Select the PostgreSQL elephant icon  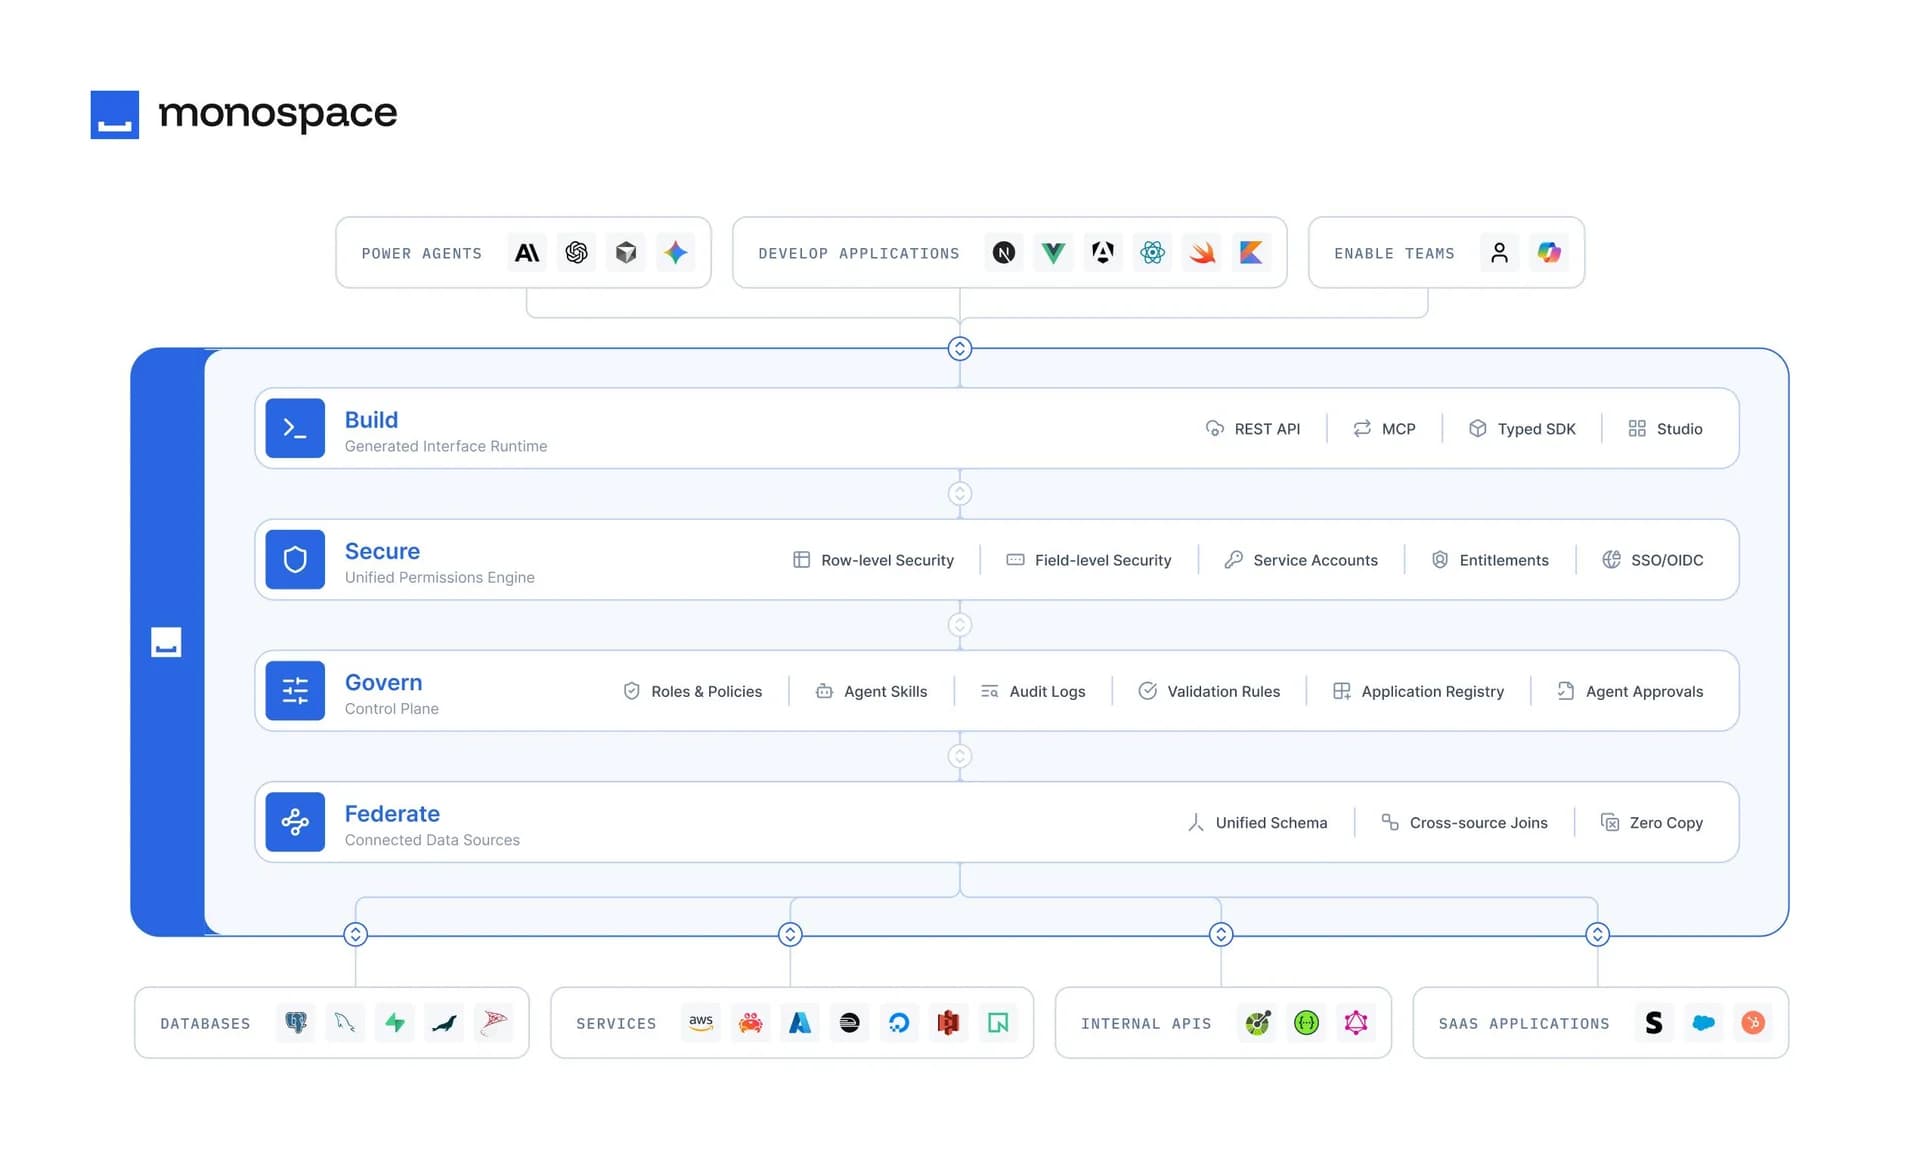point(296,1023)
